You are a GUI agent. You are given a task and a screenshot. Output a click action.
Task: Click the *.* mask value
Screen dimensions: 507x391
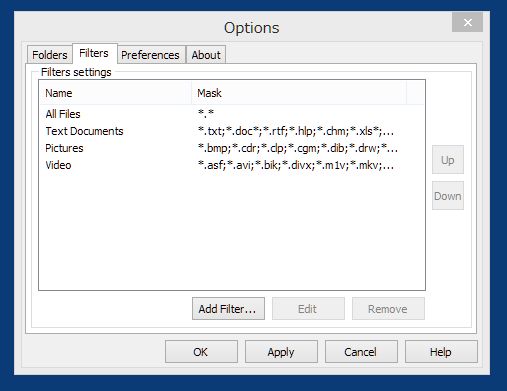(206, 114)
